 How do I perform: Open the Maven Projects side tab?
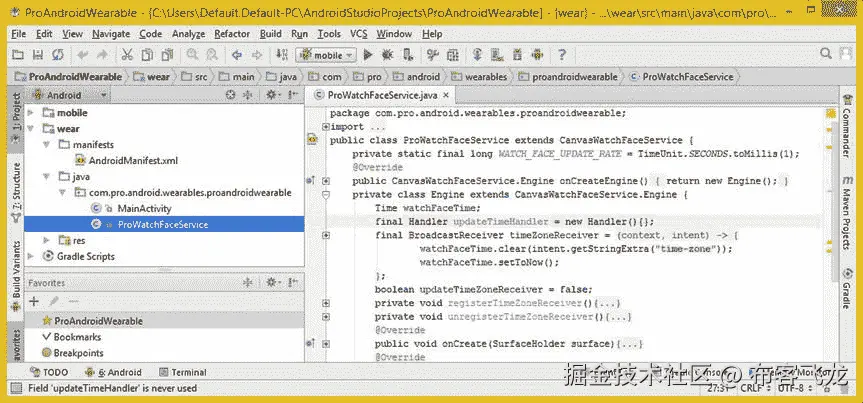(848, 213)
